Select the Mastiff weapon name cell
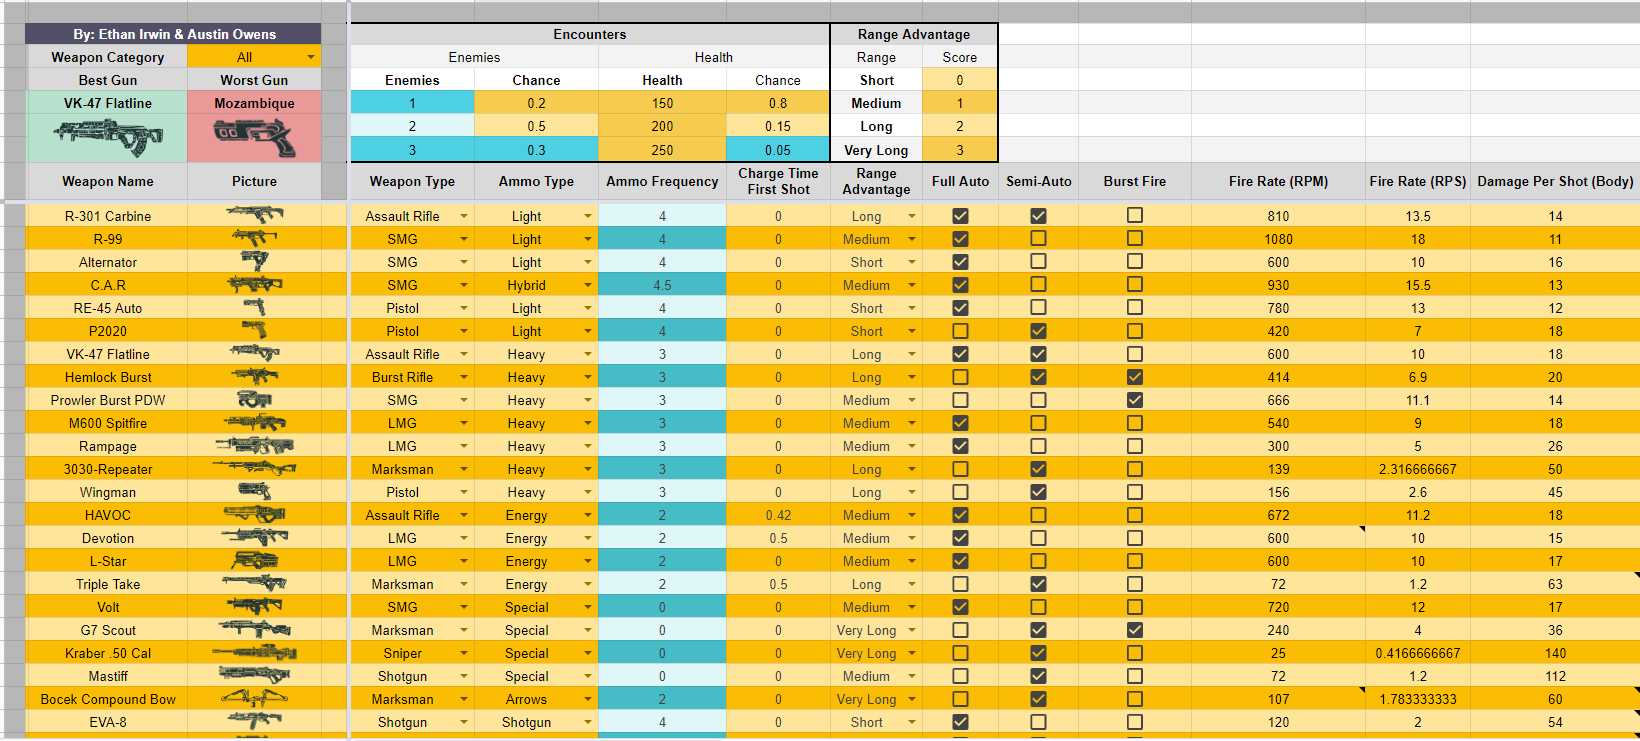 [x=108, y=676]
